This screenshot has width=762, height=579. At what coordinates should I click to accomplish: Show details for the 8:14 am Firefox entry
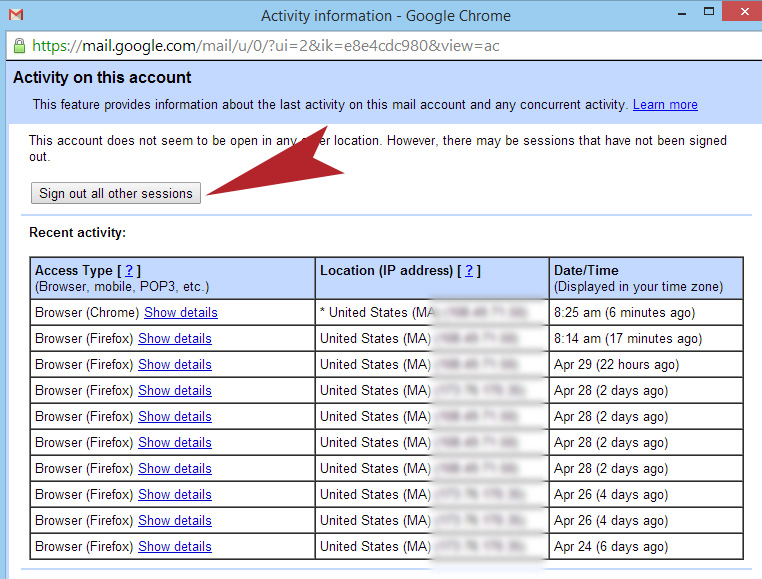(x=175, y=338)
